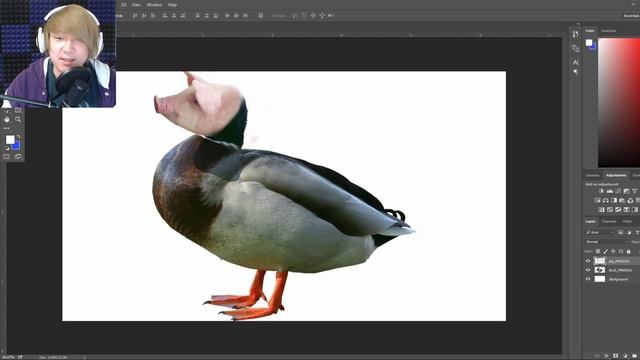The height and width of the screenshot is (360, 640).
Task: Select the Zoom tool in toolbar
Action: pyautogui.click(x=18, y=120)
